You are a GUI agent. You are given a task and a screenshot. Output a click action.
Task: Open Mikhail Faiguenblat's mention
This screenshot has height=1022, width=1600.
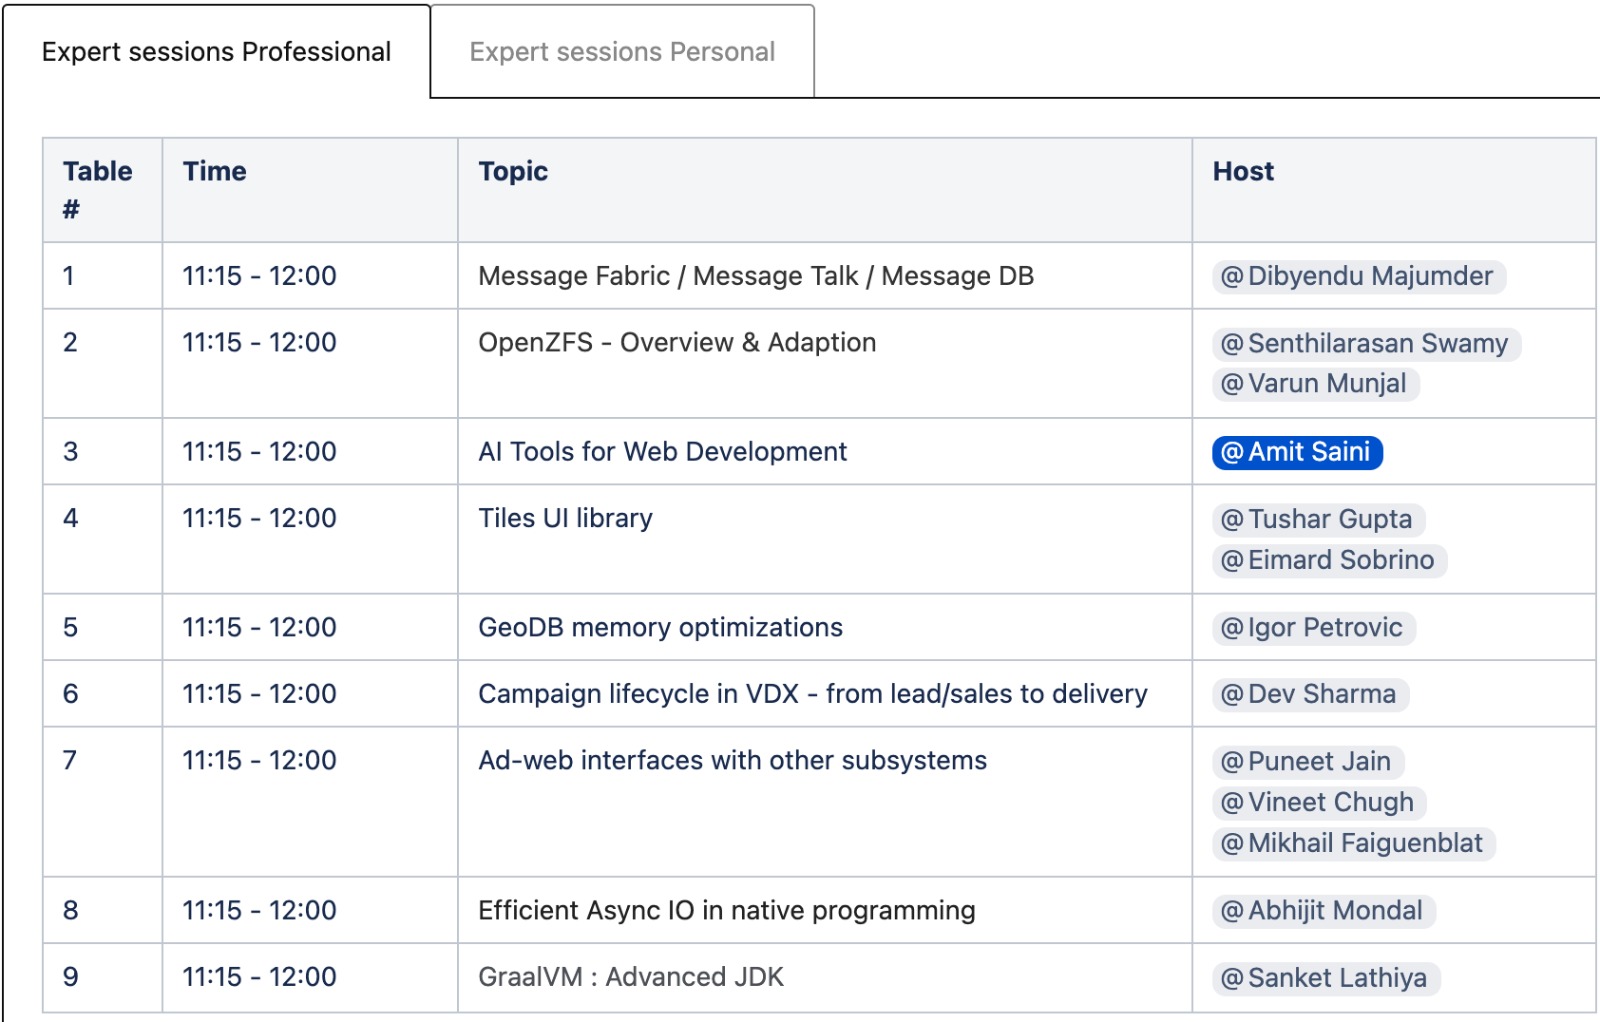point(1353,844)
